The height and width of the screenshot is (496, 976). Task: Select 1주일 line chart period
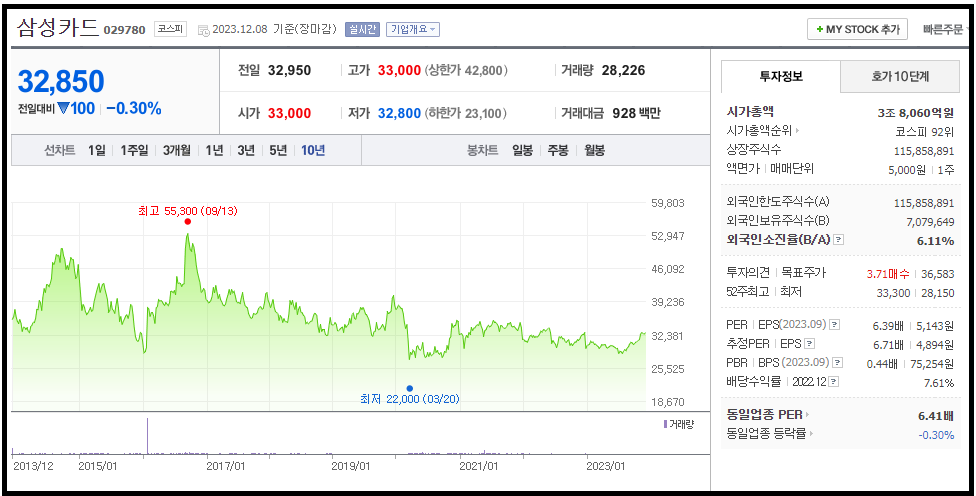[x=134, y=150]
